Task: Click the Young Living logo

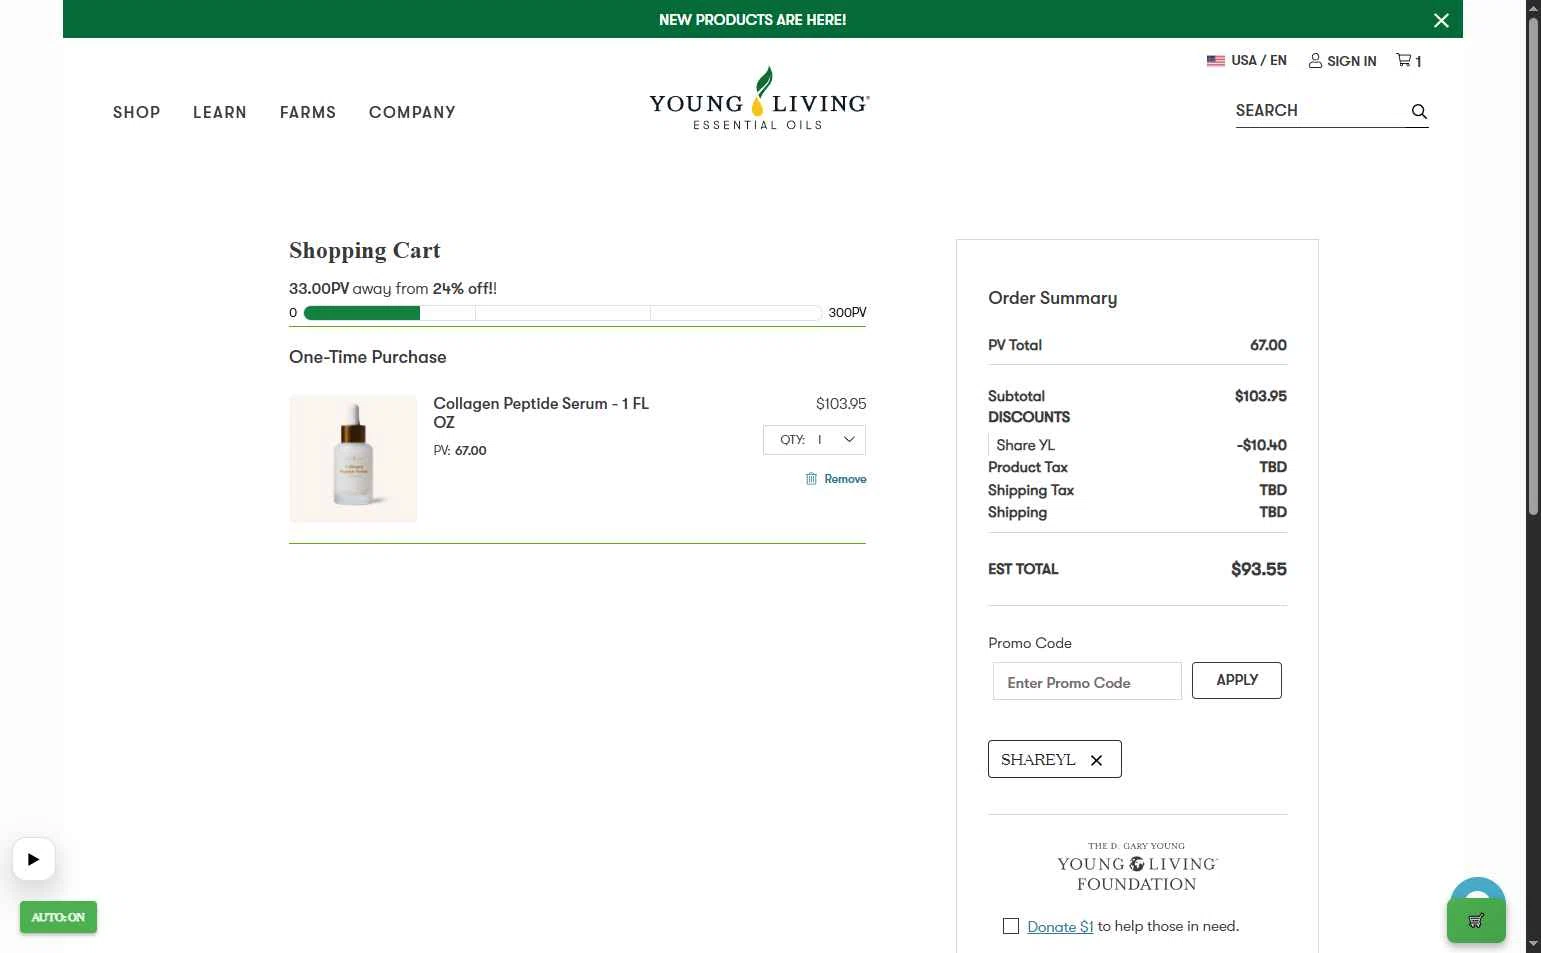Action: pyautogui.click(x=759, y=98)
